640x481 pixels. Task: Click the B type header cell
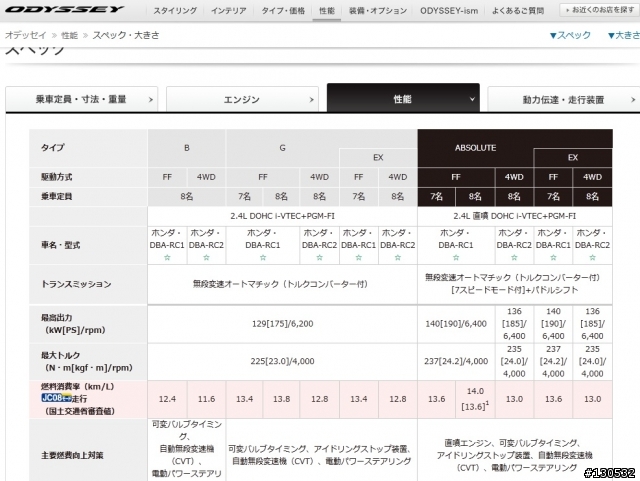coord(187,148)
